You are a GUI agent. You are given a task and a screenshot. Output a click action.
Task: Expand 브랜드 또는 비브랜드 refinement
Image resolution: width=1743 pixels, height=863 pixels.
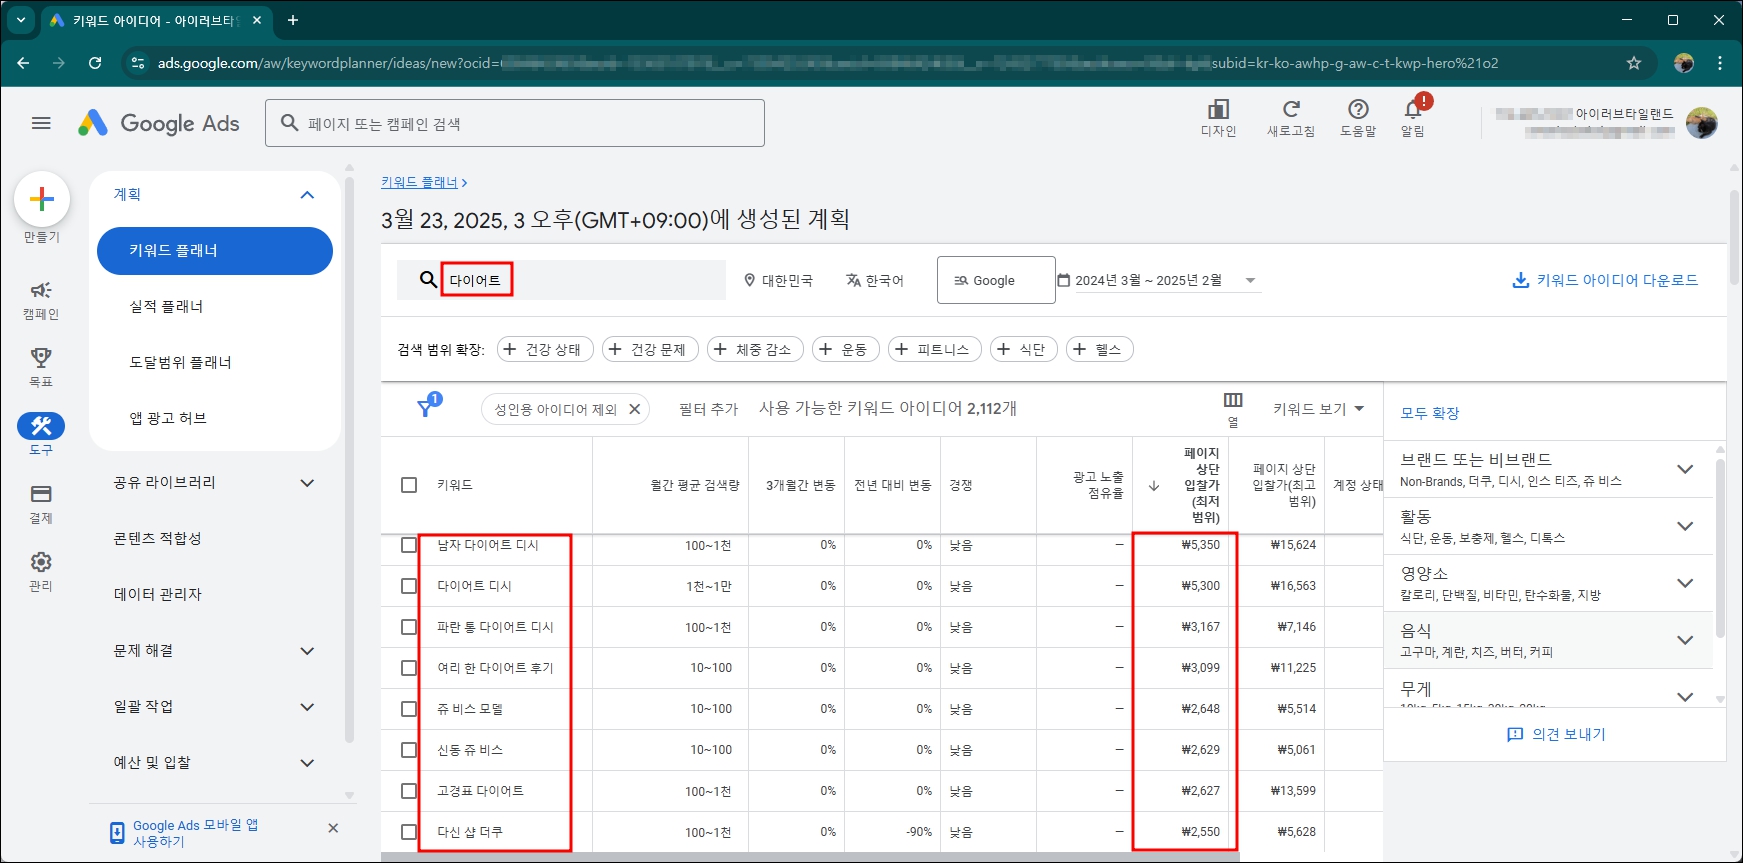[x=1685, y=469]
